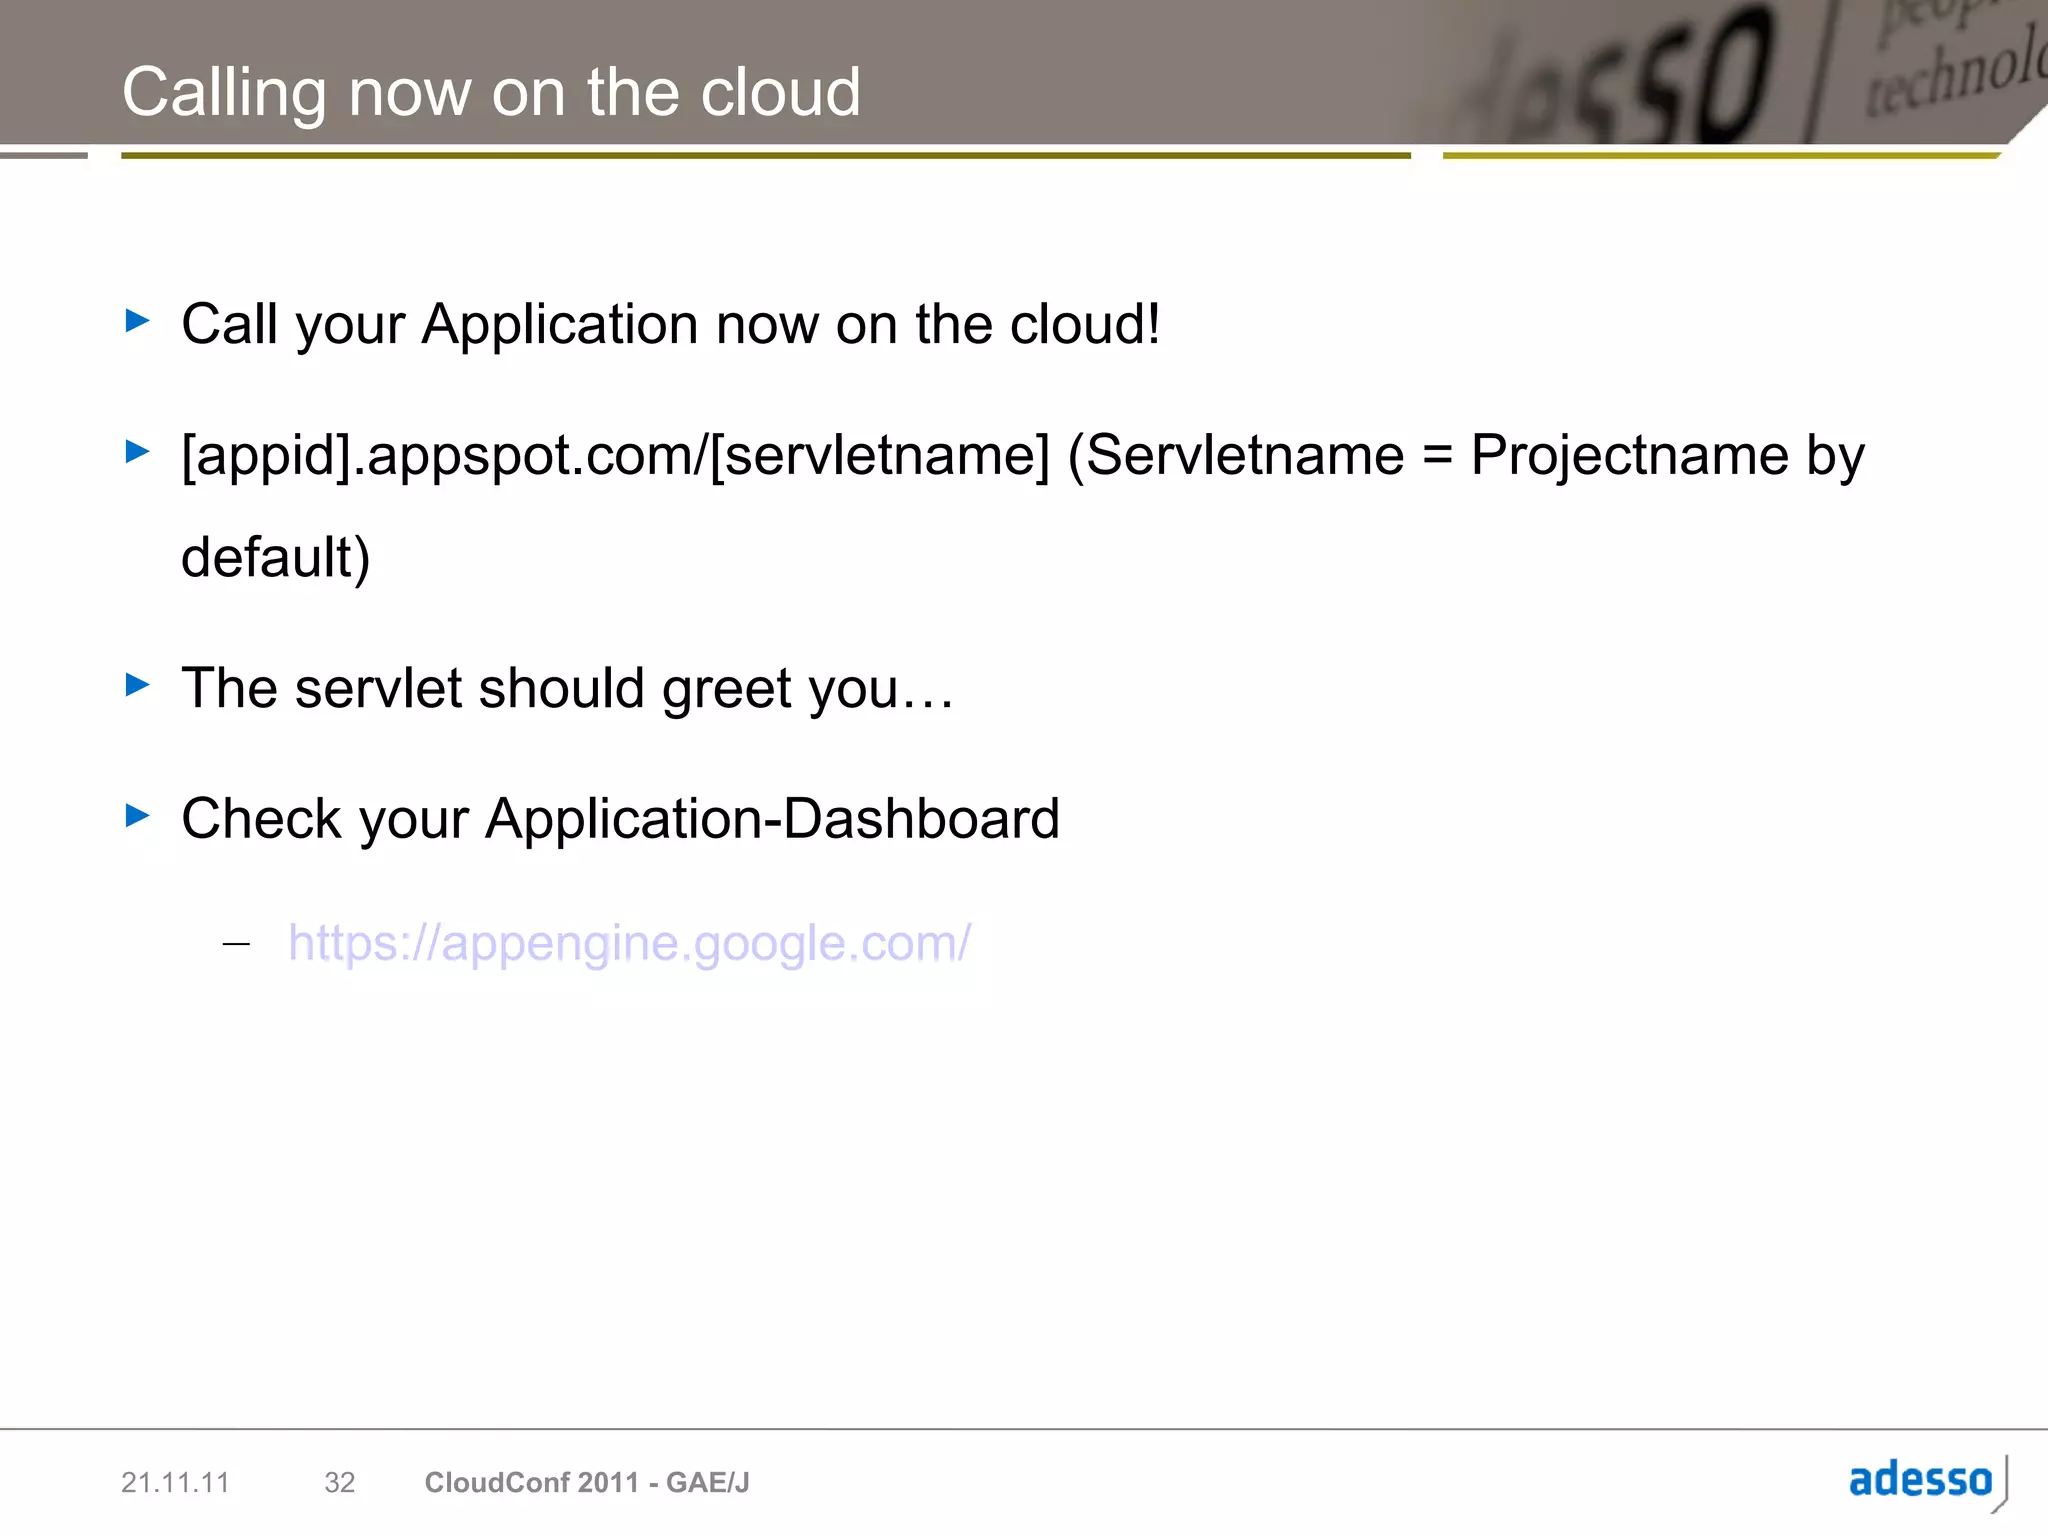Click the bullet arrow beside appspot URL line

(x=138, y=452)
